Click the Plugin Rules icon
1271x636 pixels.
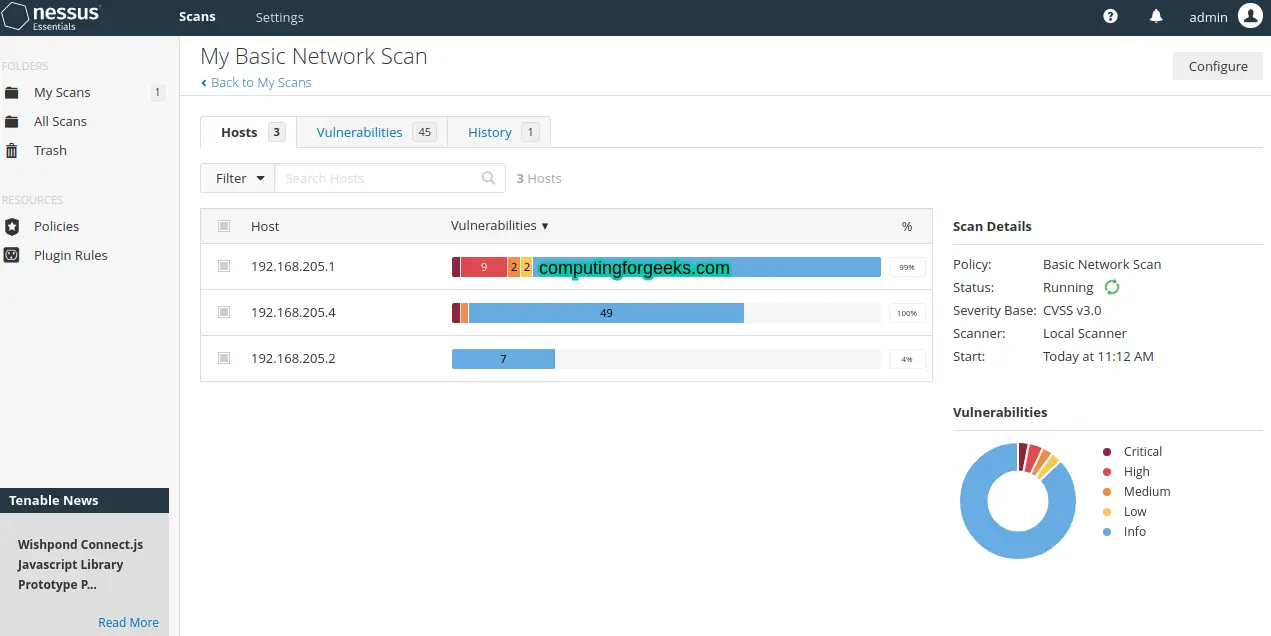click(12, 256)
